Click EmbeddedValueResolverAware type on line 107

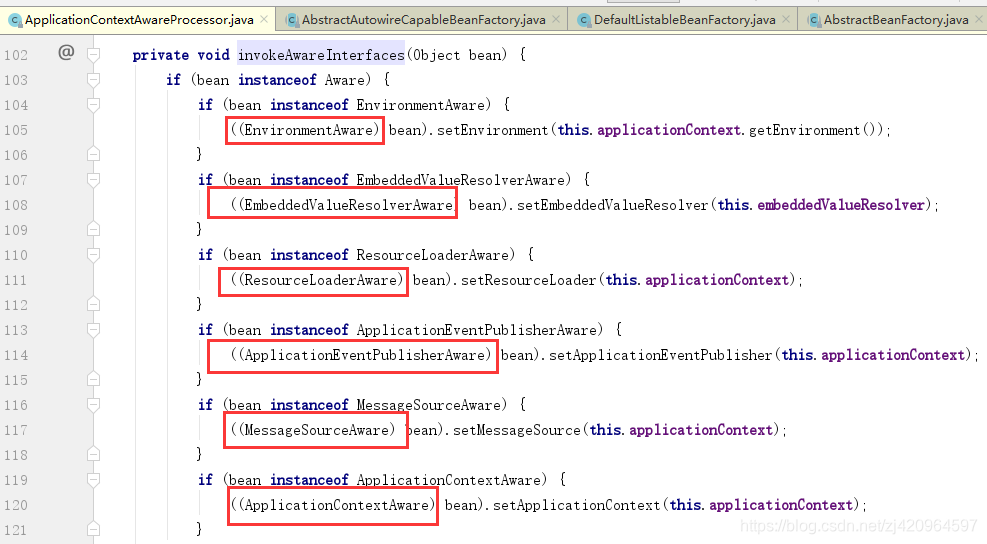[461, 180]
